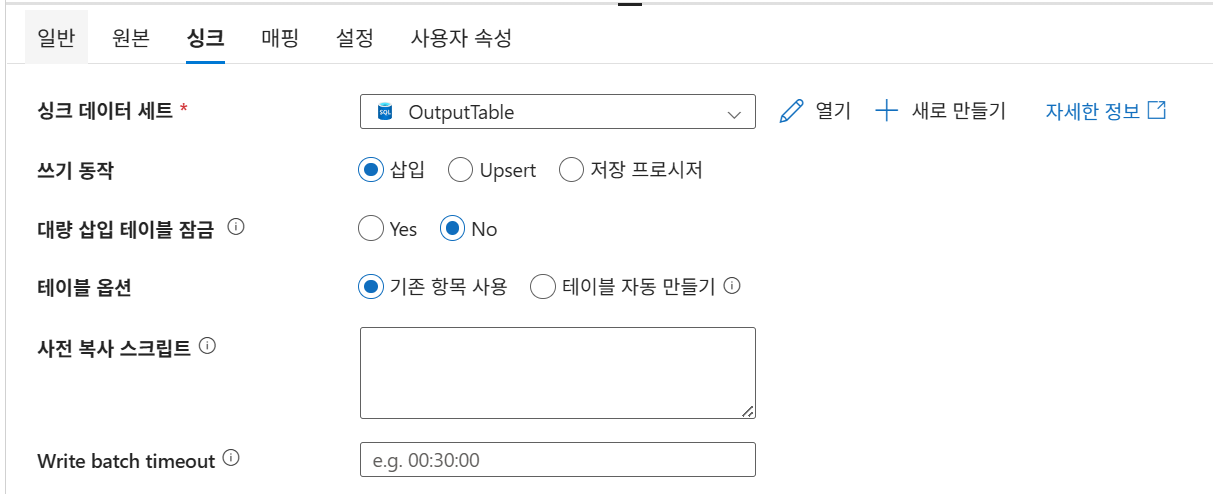Select the 삽입 write behavior radio button
Viewport: 1213px width, 494px height.
[x=371, y=170]
